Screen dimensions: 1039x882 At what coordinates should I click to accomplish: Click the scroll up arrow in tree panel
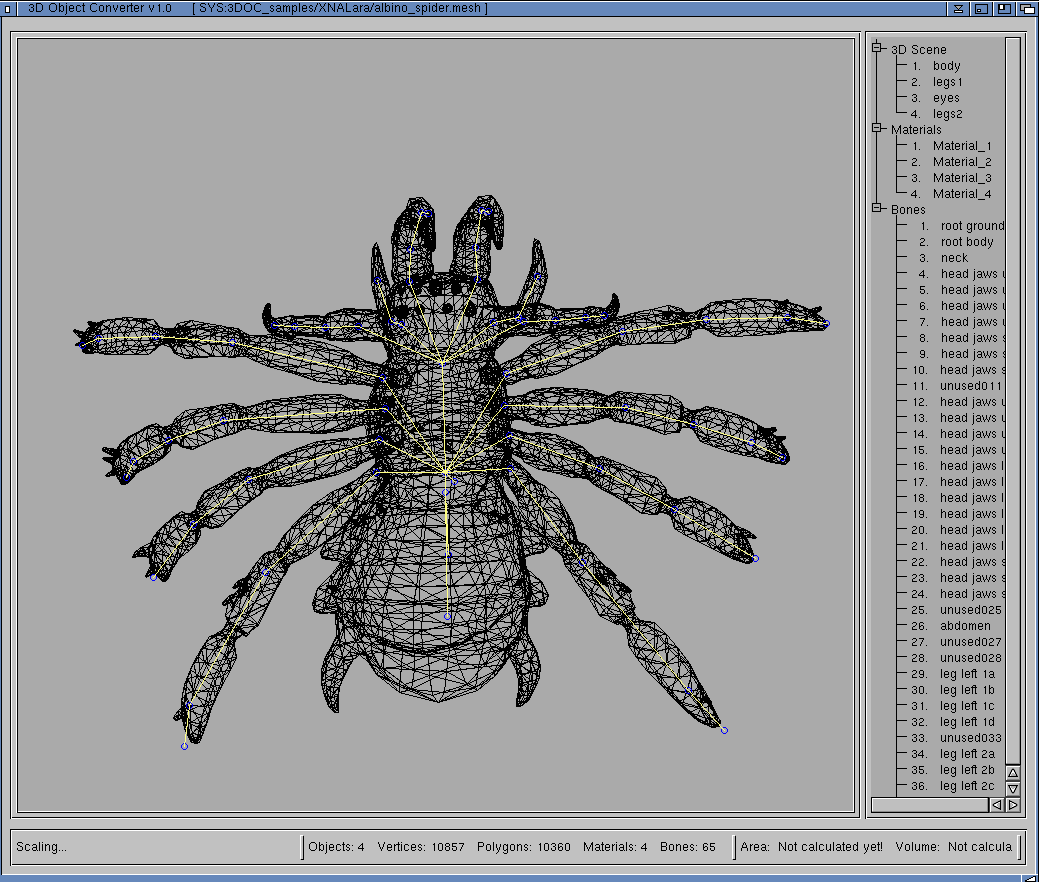(x=1013, y=773)
